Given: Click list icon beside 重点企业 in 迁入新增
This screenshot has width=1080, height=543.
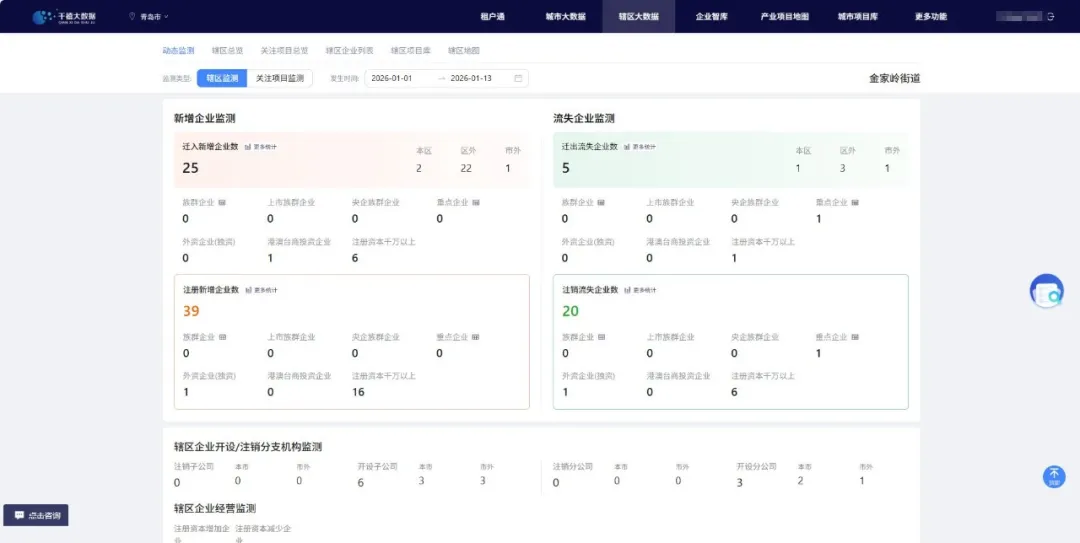Looking at the screenshot, I should (x=476, y=203).
